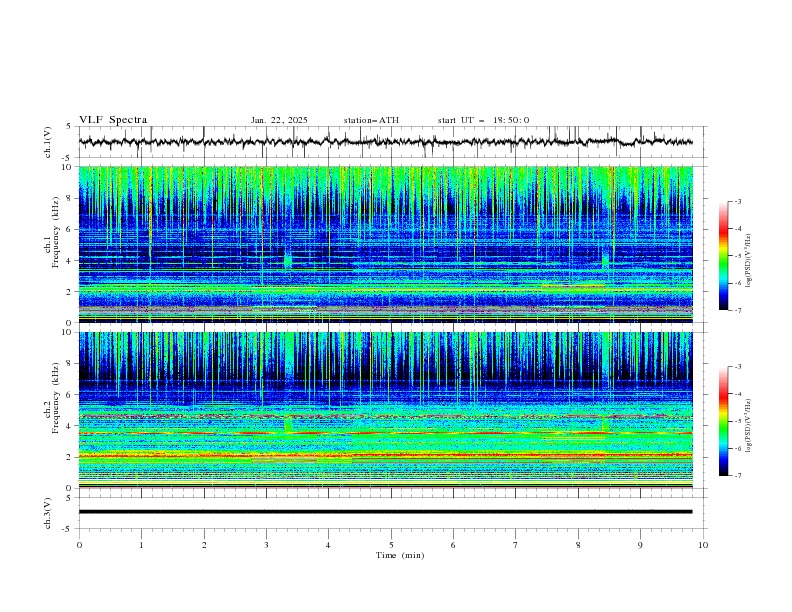
Task: Click the date "Jan. 22, 2025"
Action: coord(279,120)
